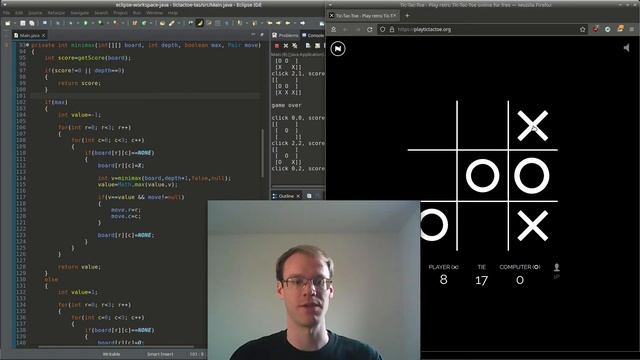
Task: Open the New wizard dropdown arrow
Action: click(15, 23)
